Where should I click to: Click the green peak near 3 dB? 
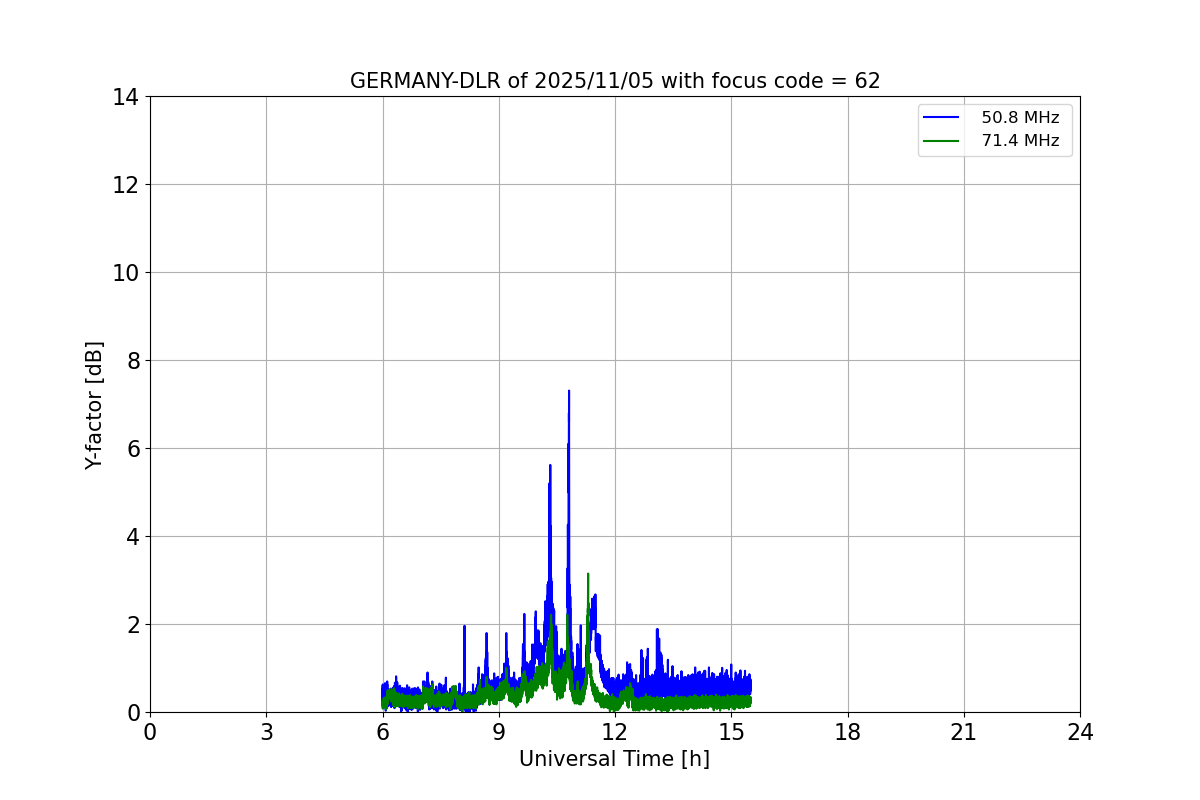[x=588, y=575]
